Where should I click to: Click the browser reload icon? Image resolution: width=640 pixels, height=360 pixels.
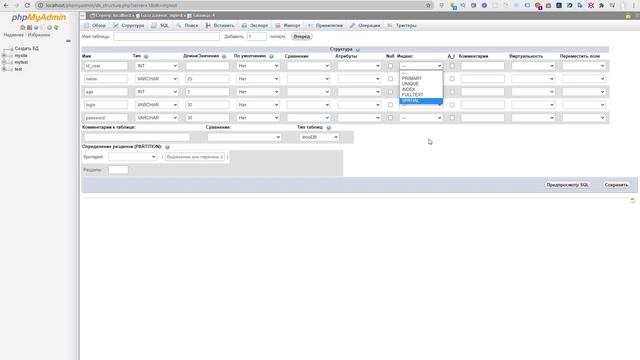coord(27,5)
